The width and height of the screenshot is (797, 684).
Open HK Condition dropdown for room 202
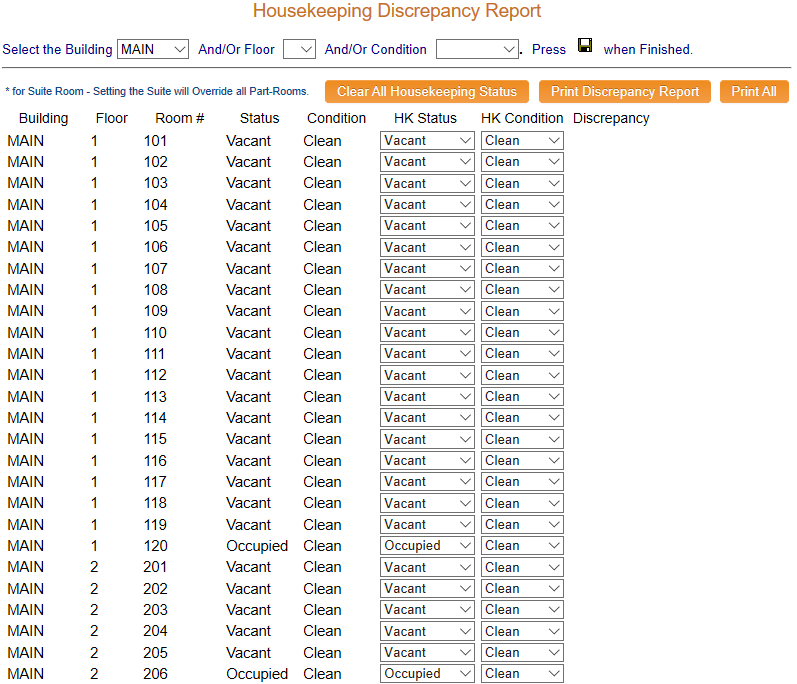(x=522, y=589)
